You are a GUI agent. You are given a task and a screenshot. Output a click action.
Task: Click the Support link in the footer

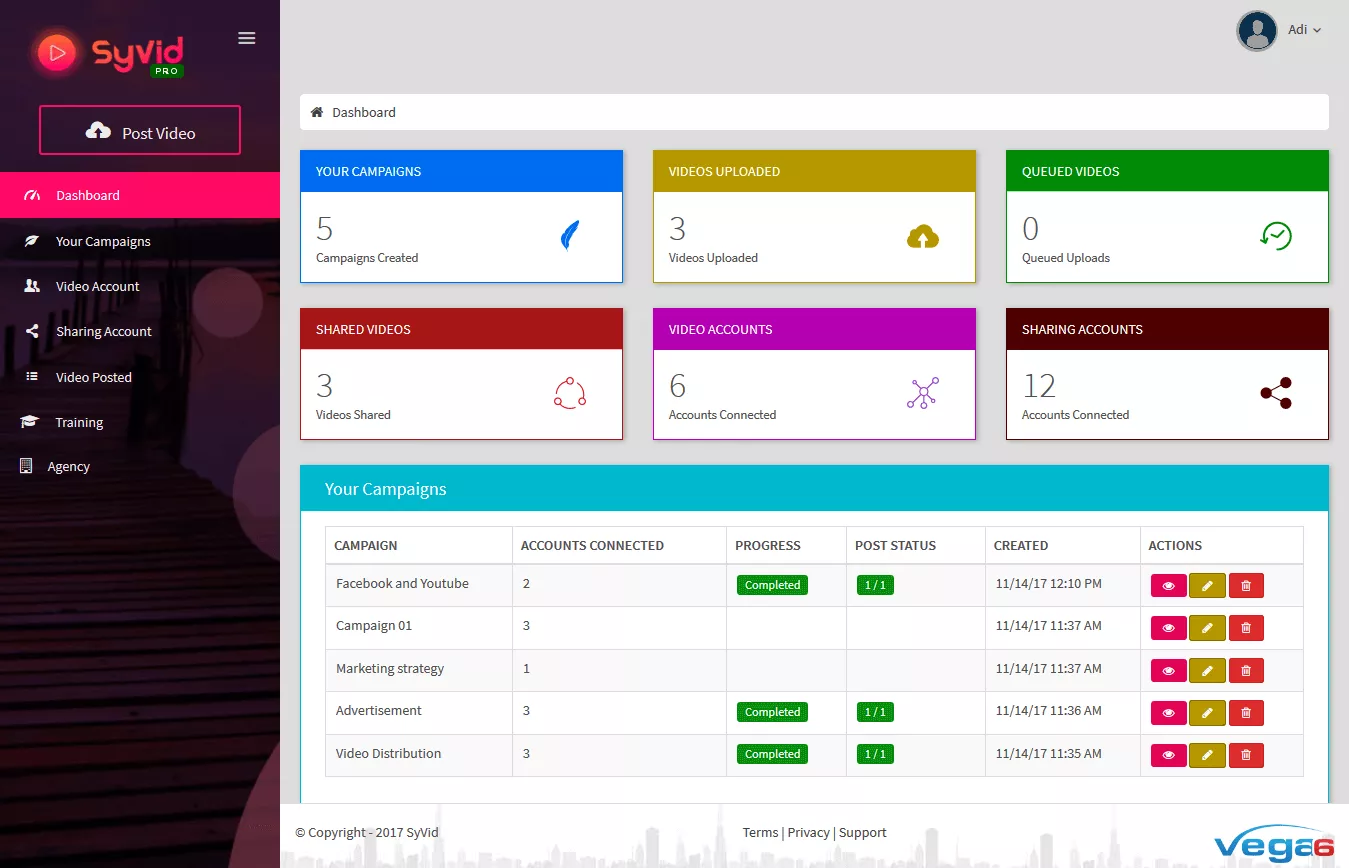[x=862, y=832]
